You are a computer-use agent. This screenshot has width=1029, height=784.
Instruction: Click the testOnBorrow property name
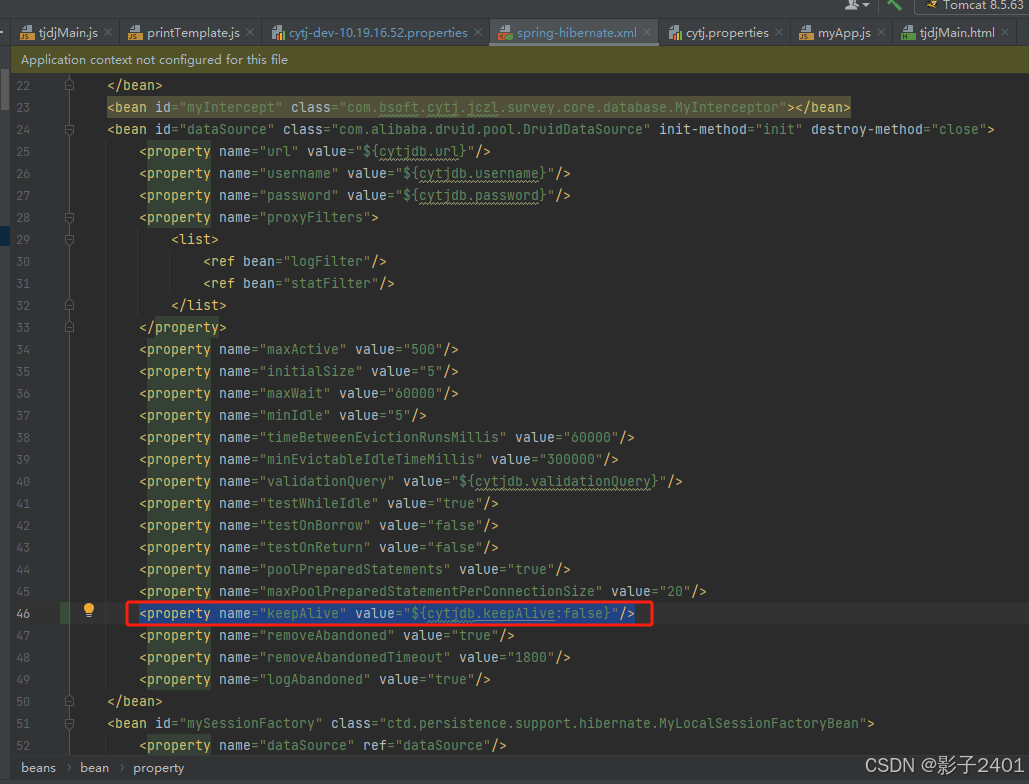tap(314, 526)
